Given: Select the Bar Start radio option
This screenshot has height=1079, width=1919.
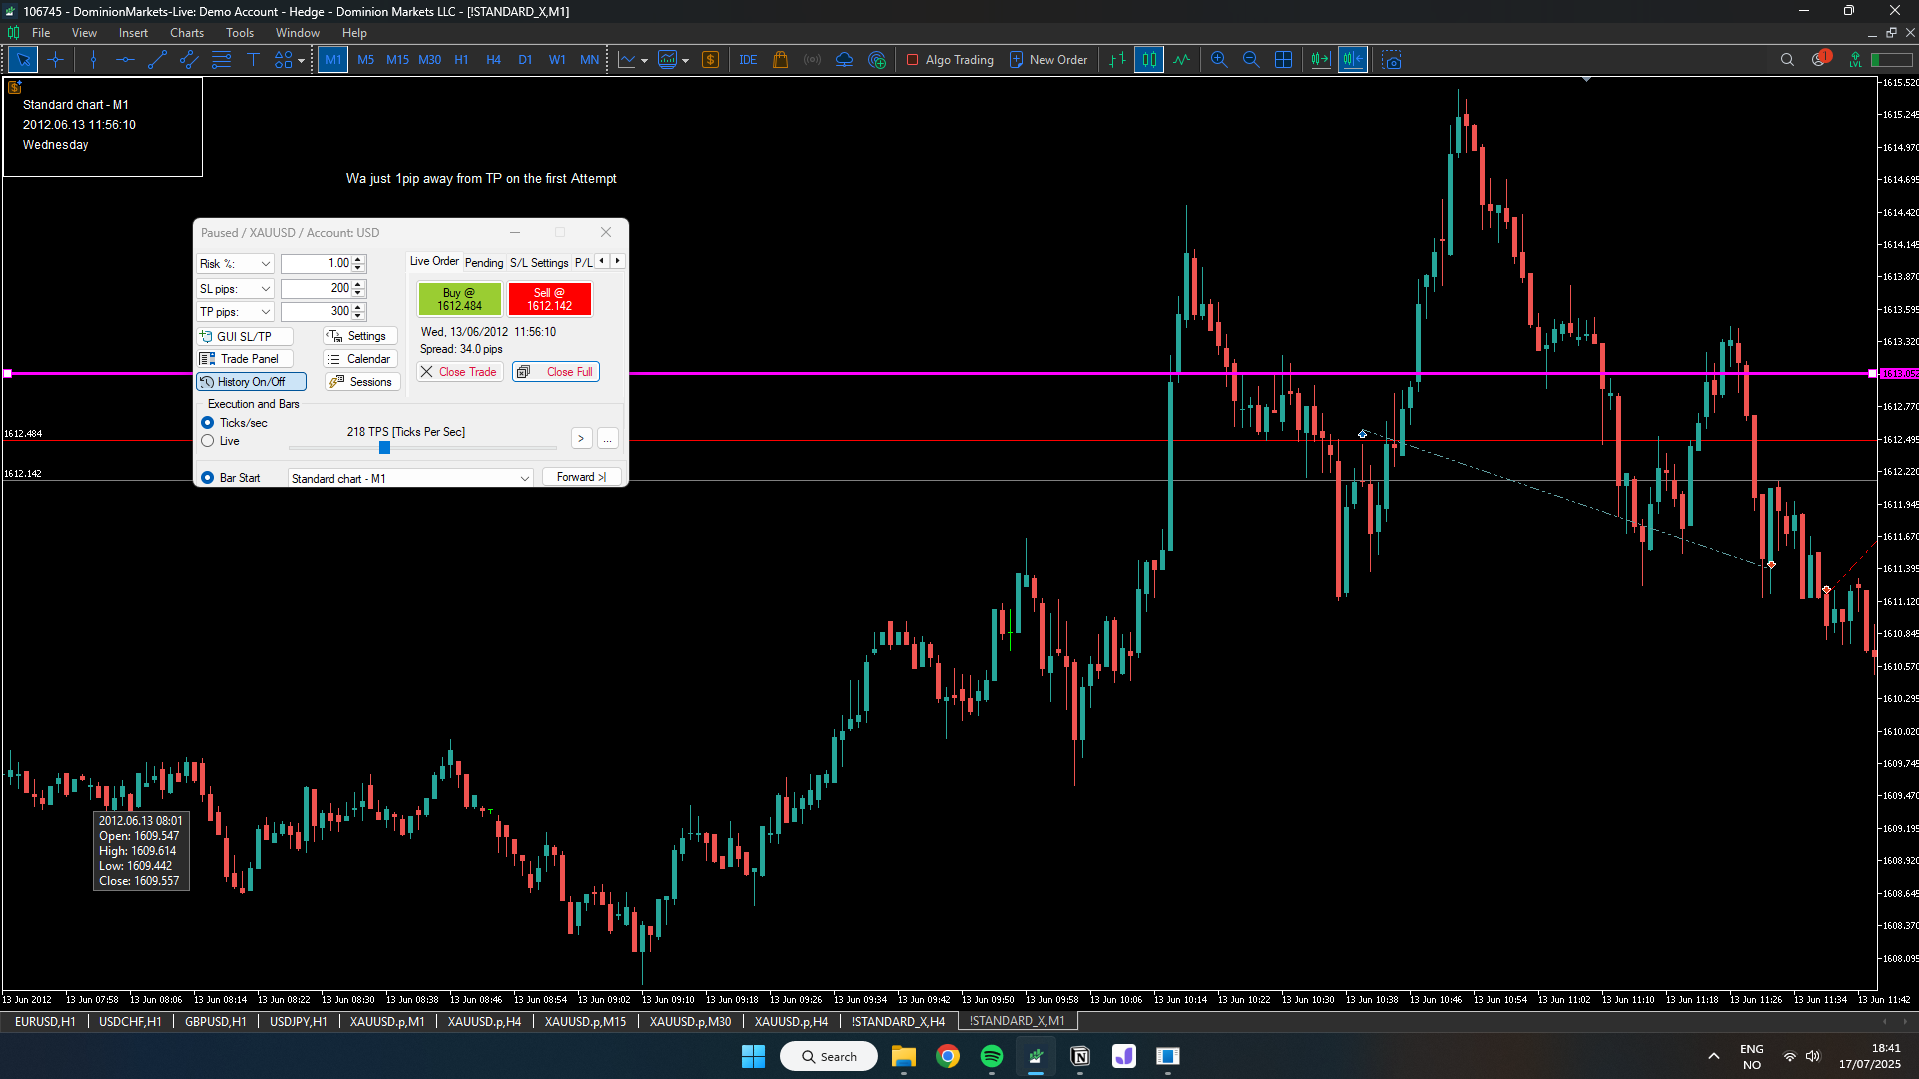Looking at the screenshot, I should click(208, 478).
